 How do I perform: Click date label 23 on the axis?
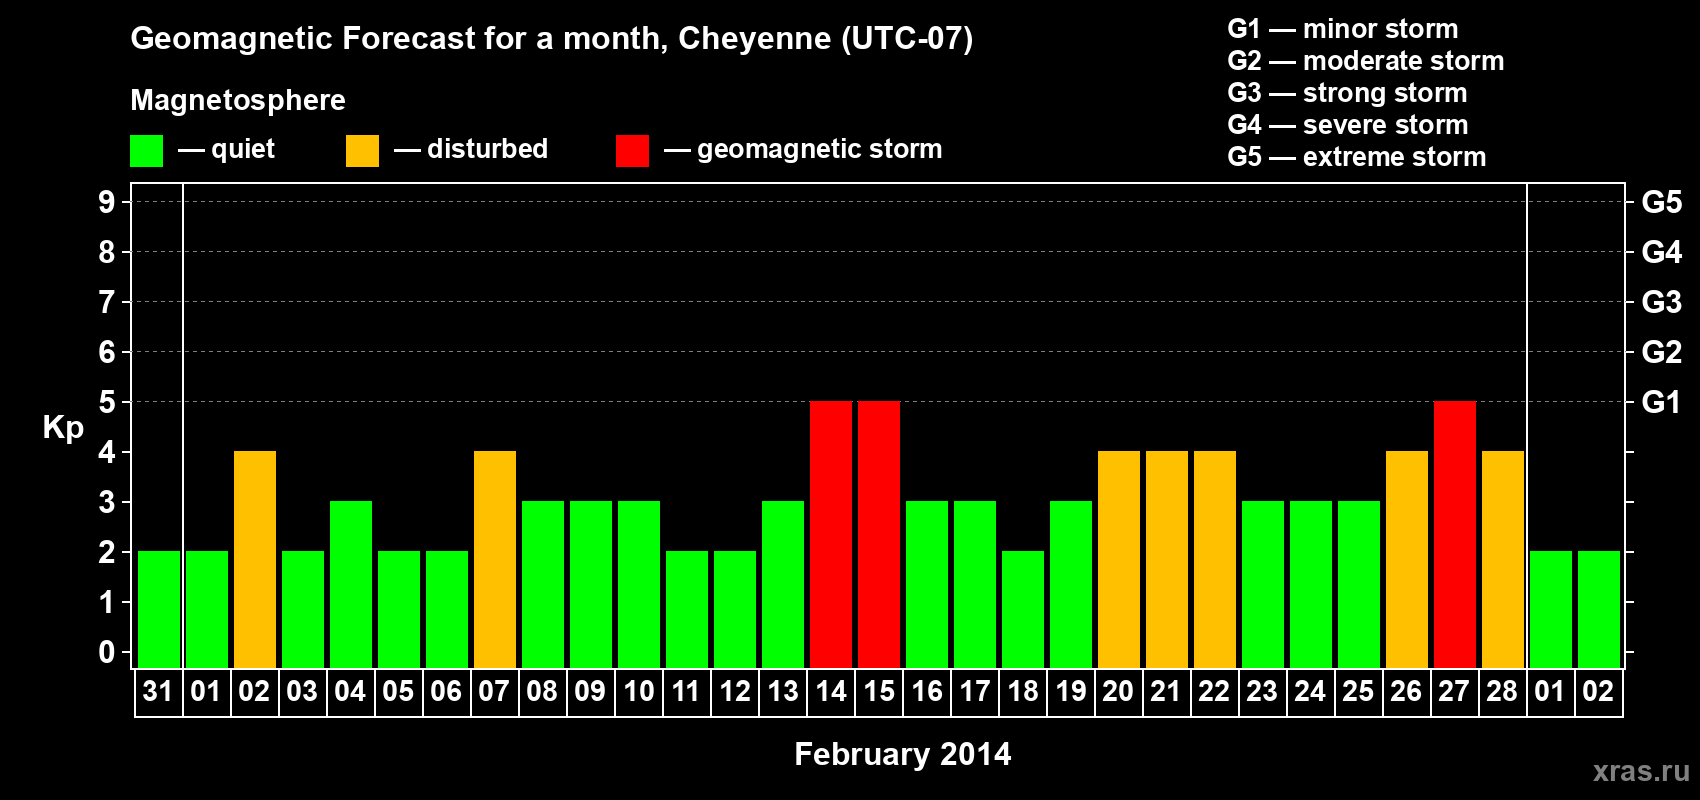1262,692
